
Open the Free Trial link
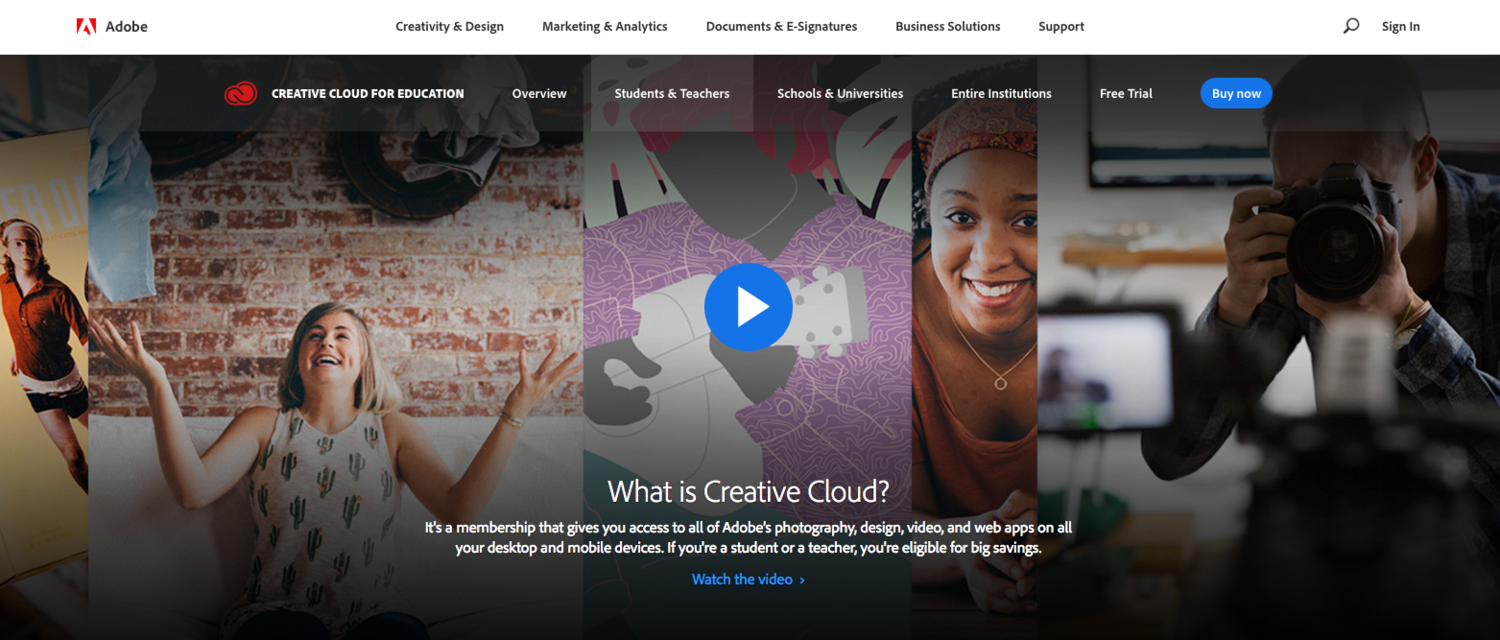pos(1126,94)
